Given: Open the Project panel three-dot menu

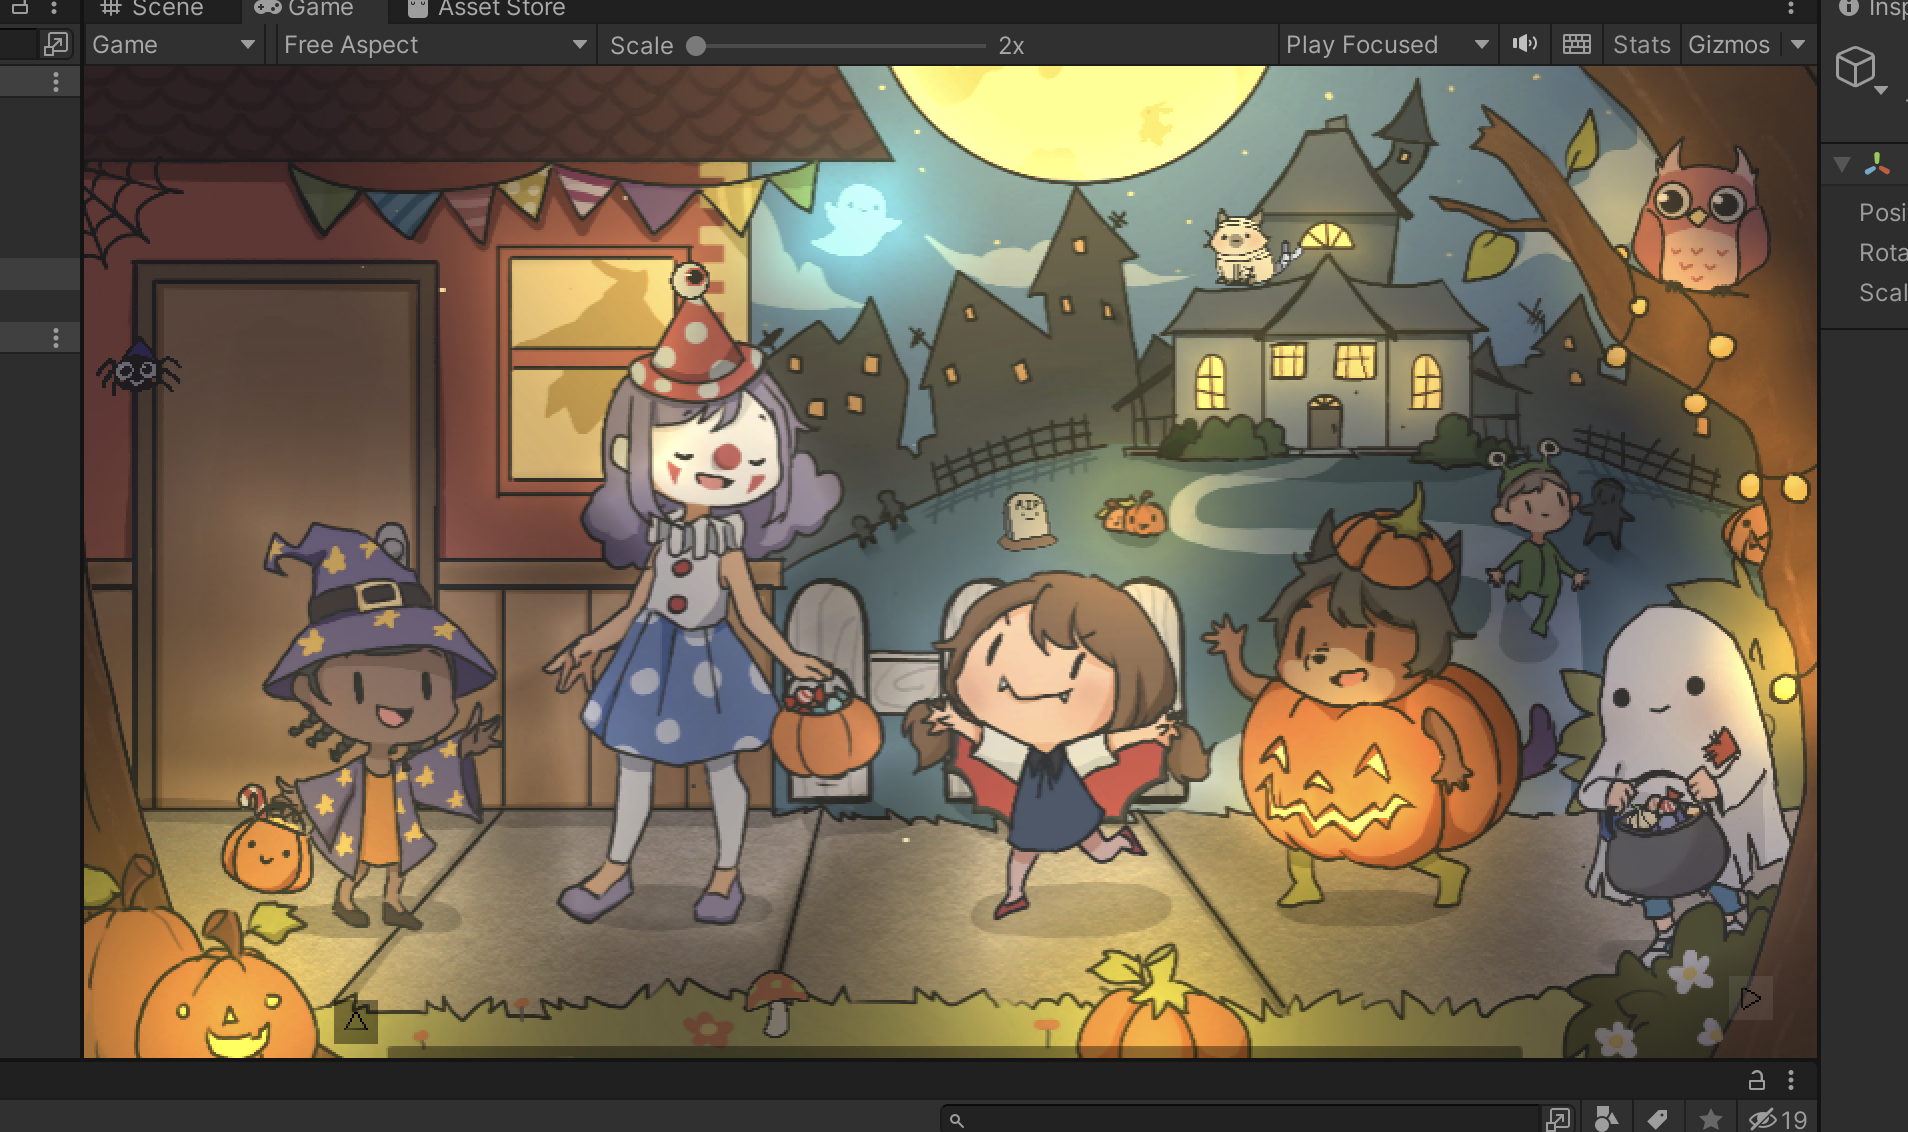Looking at the screenshot, I should (1791, 1080).
